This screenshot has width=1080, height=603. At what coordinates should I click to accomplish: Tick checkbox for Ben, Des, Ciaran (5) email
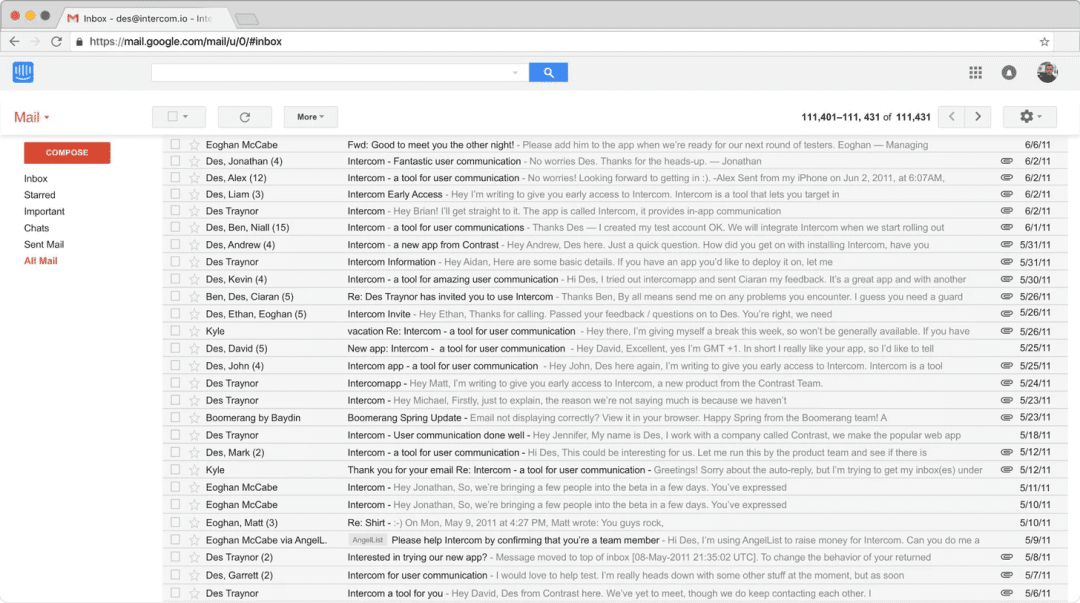click(175, 296)
